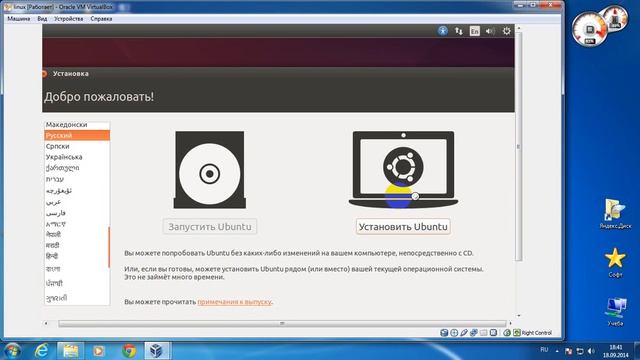Open the Справка menu
Screen dimensions: 640x360
(101, 19)
